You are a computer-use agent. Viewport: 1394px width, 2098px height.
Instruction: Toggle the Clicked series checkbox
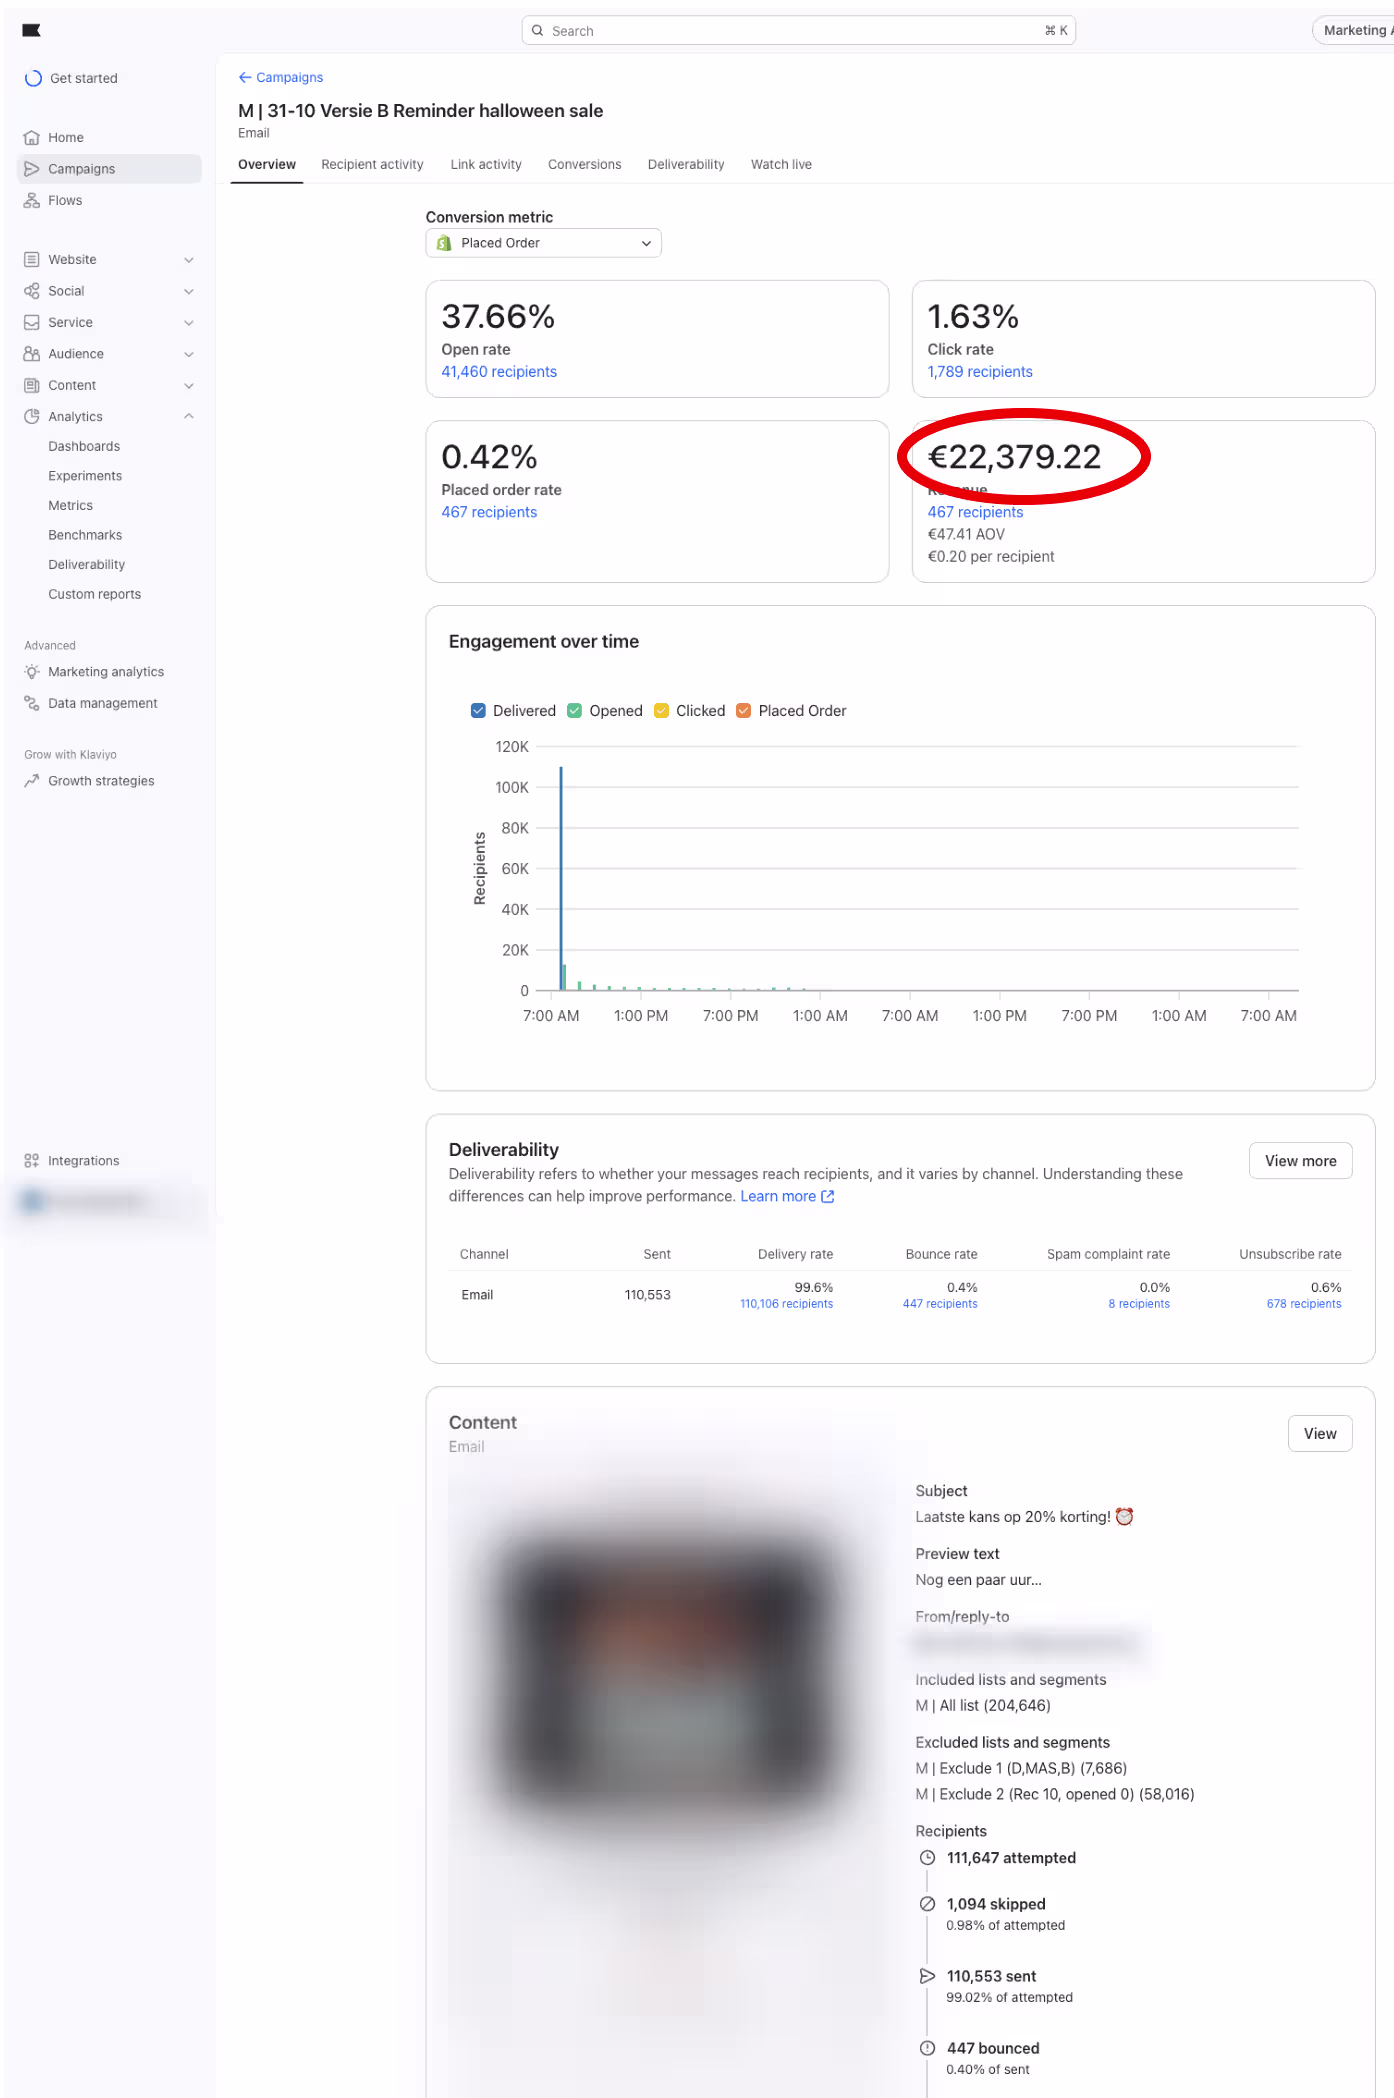pos(661,711)
